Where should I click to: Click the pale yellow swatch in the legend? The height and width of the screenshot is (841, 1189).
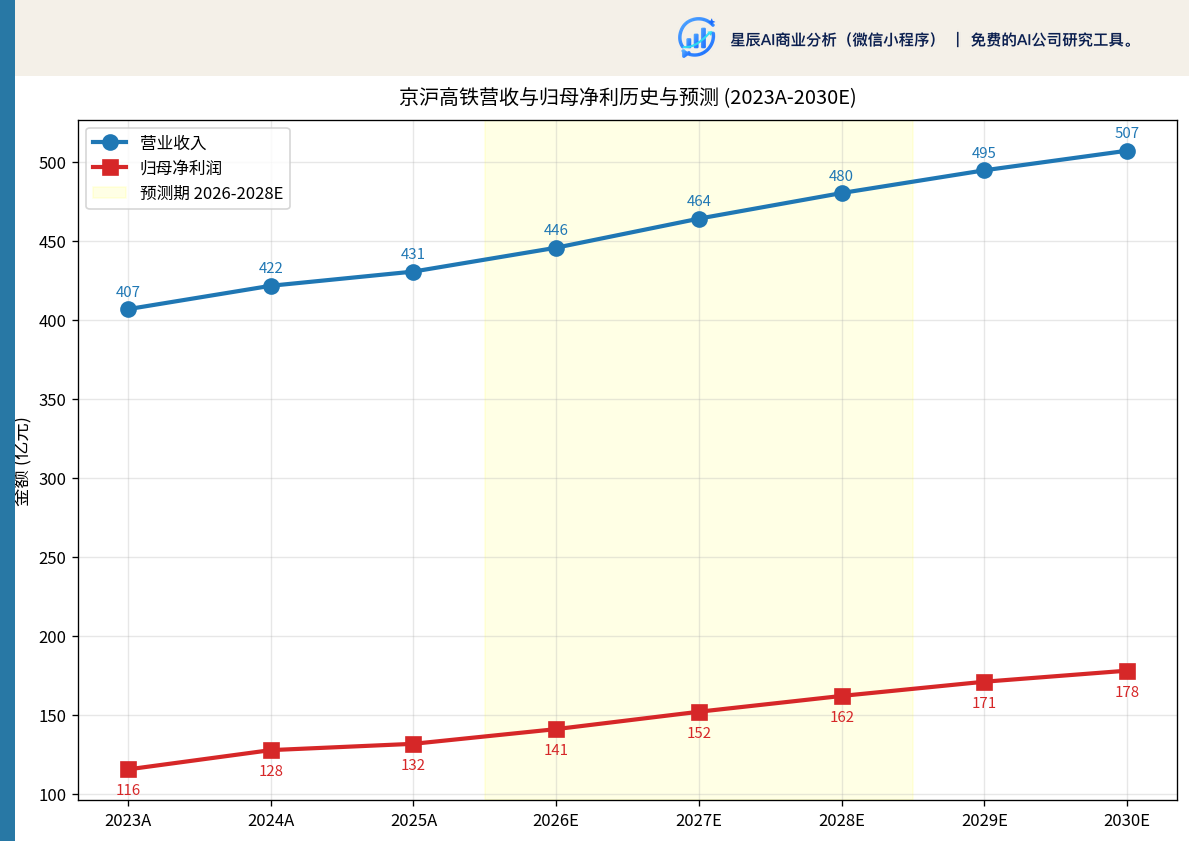click(110, 193)
